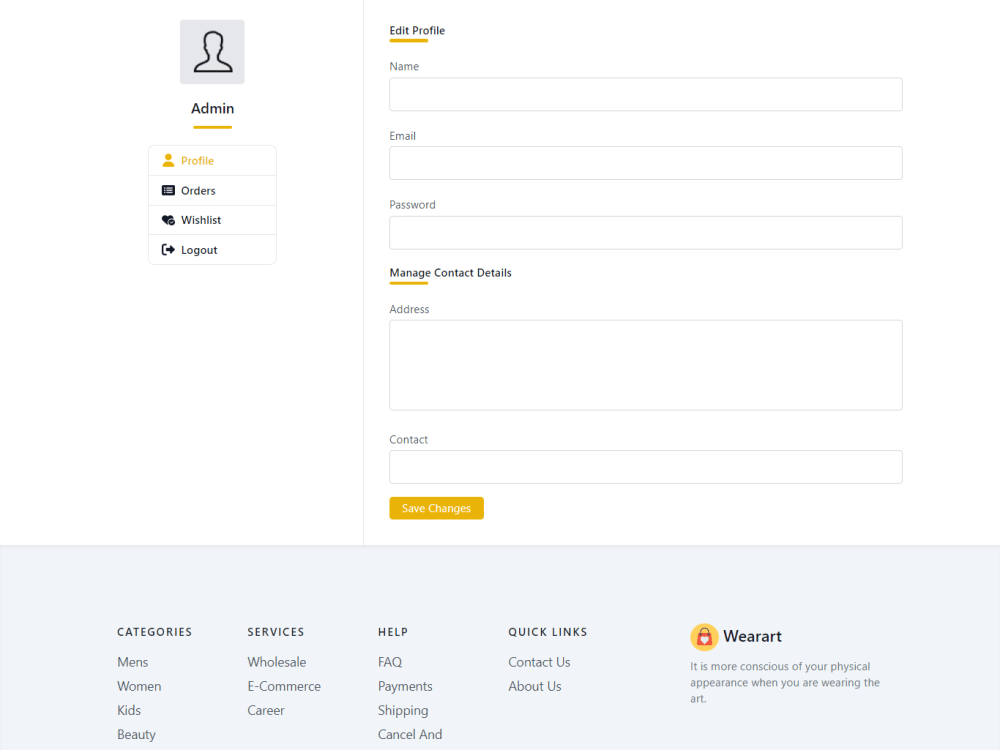This screenshot has width=1000, height=750.
Task: Open the Payments help link
Action: [405, 686]
